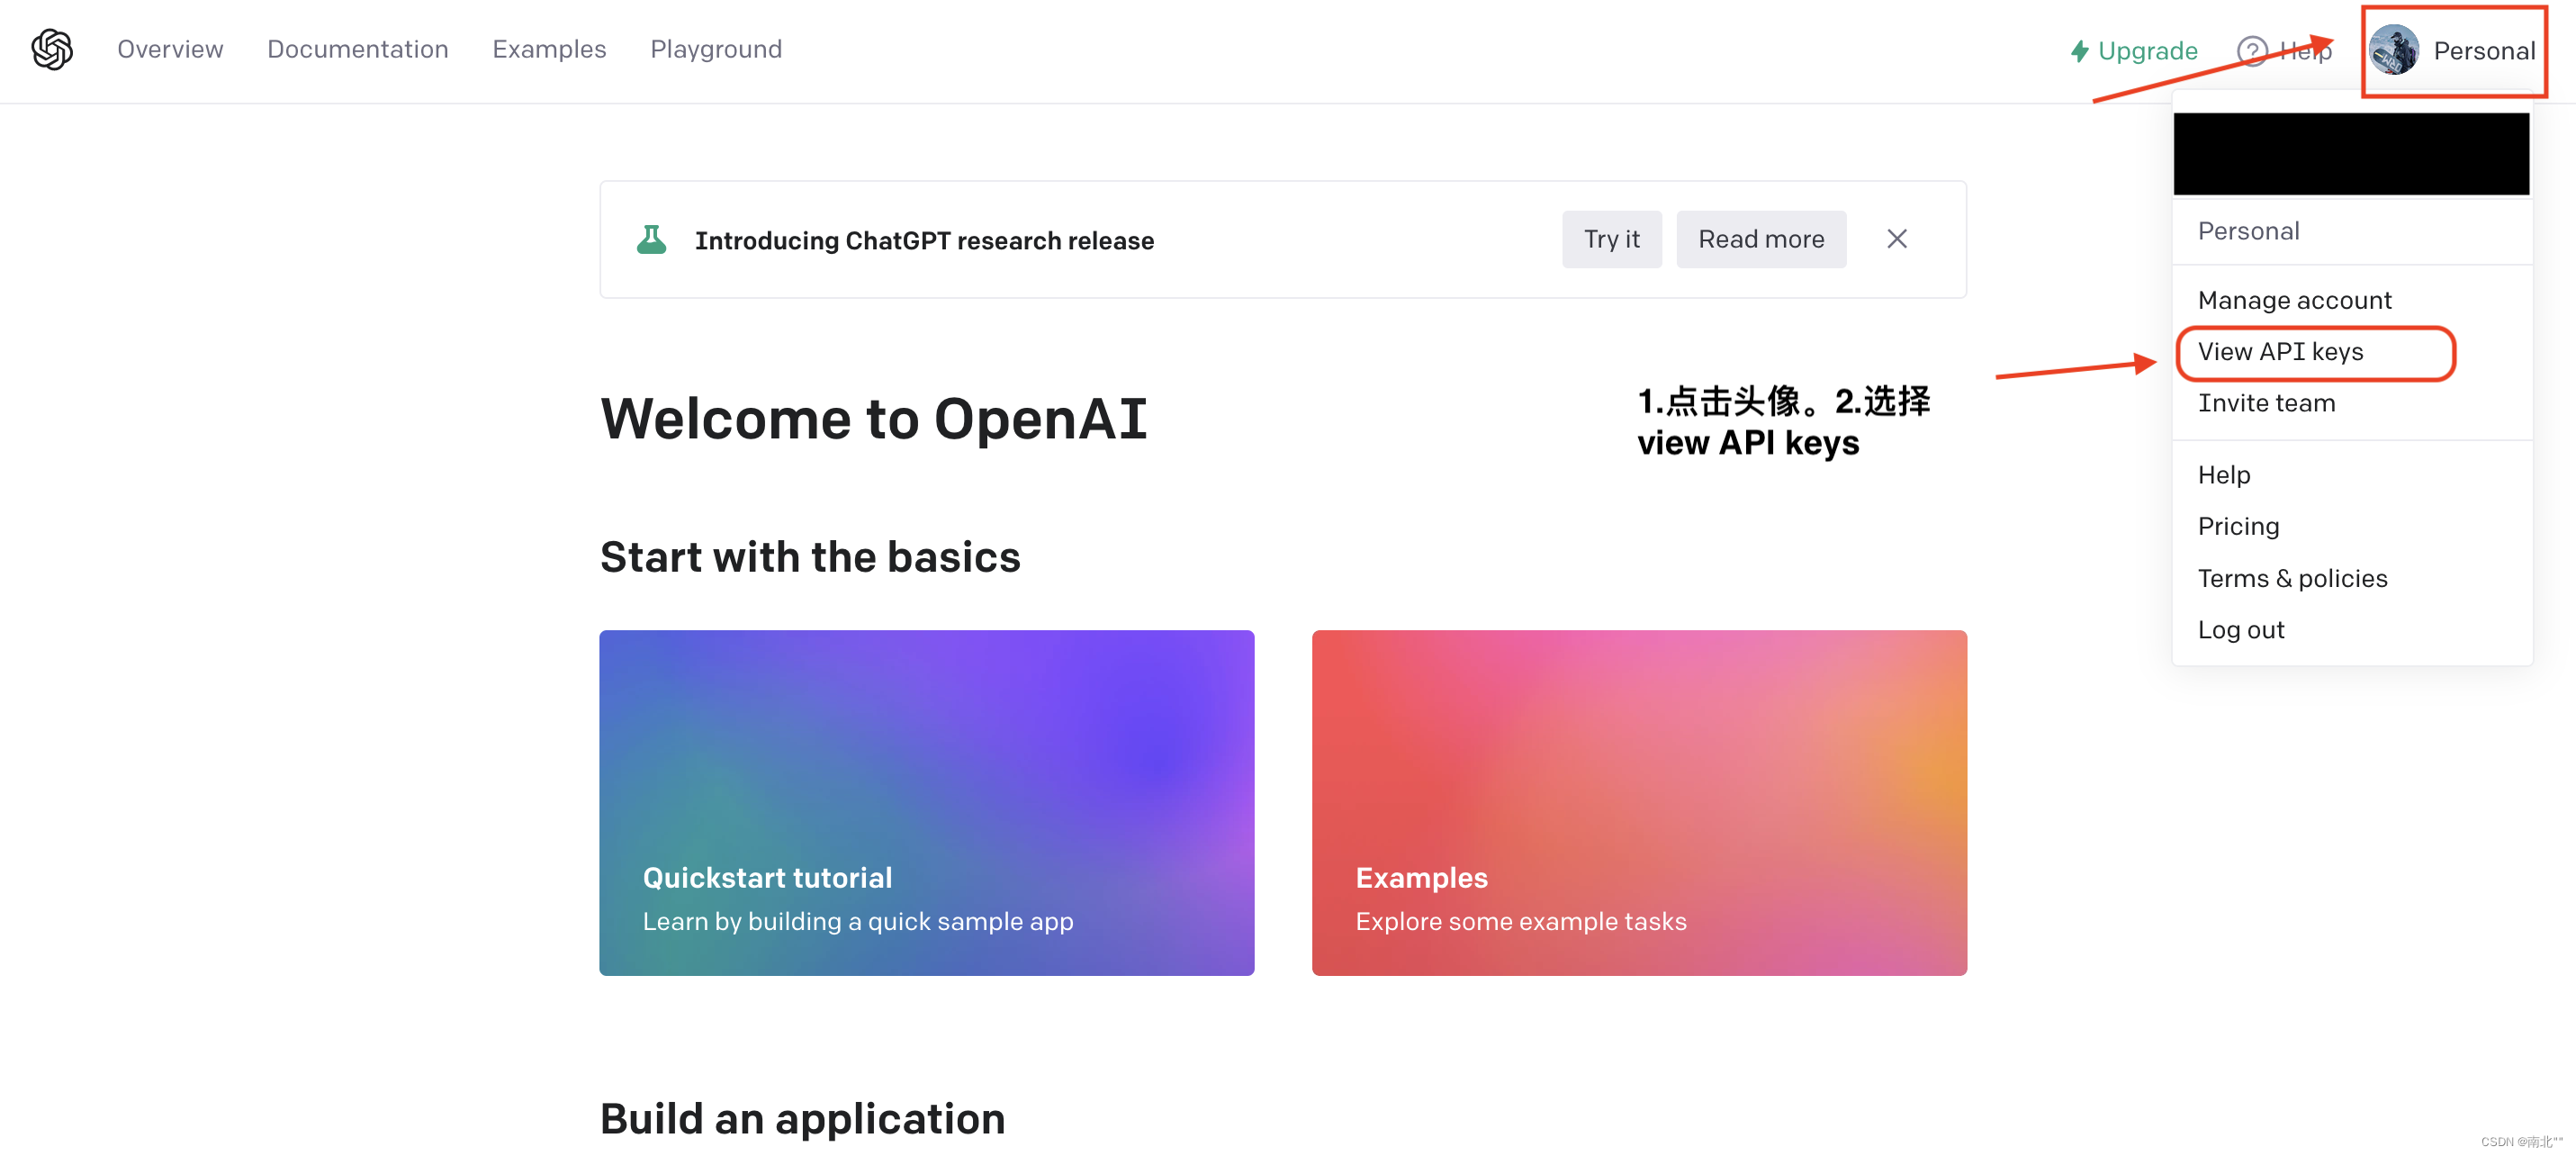
Task: Click the Build an application heading
Action: (802, 1118)
